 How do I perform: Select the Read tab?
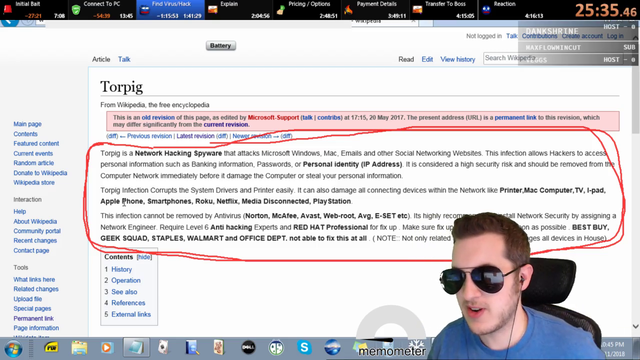click(406, 59)
